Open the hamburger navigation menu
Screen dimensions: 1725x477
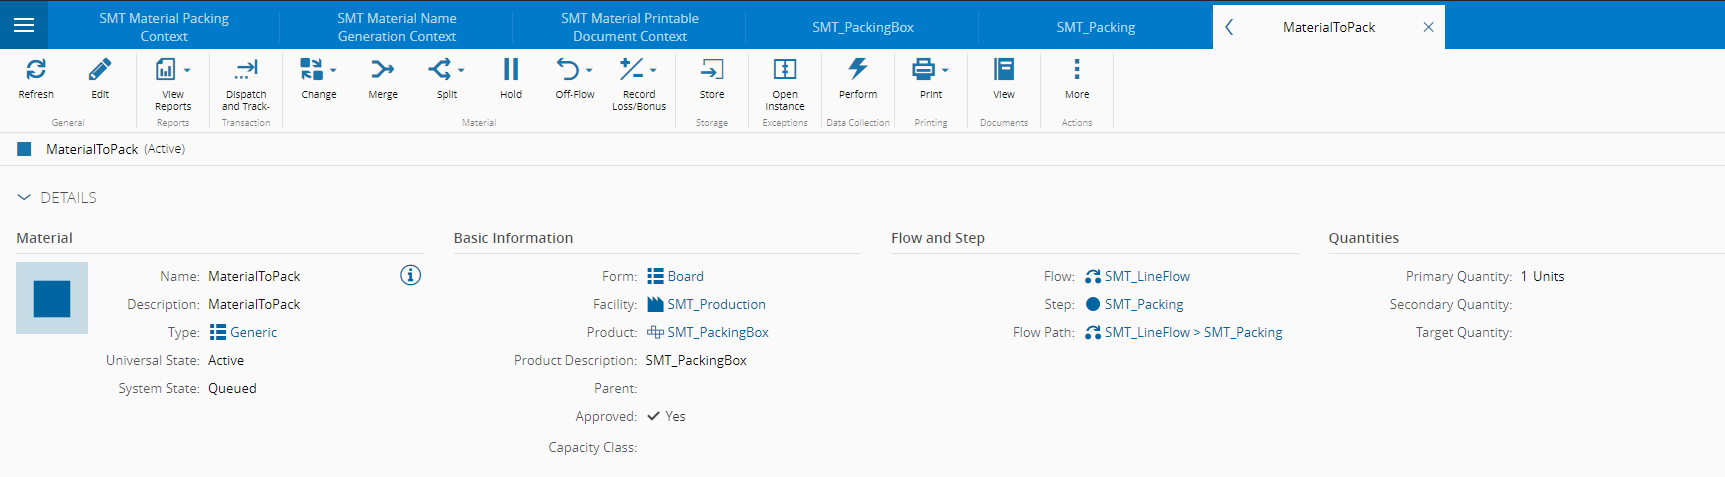coord(24,25)
